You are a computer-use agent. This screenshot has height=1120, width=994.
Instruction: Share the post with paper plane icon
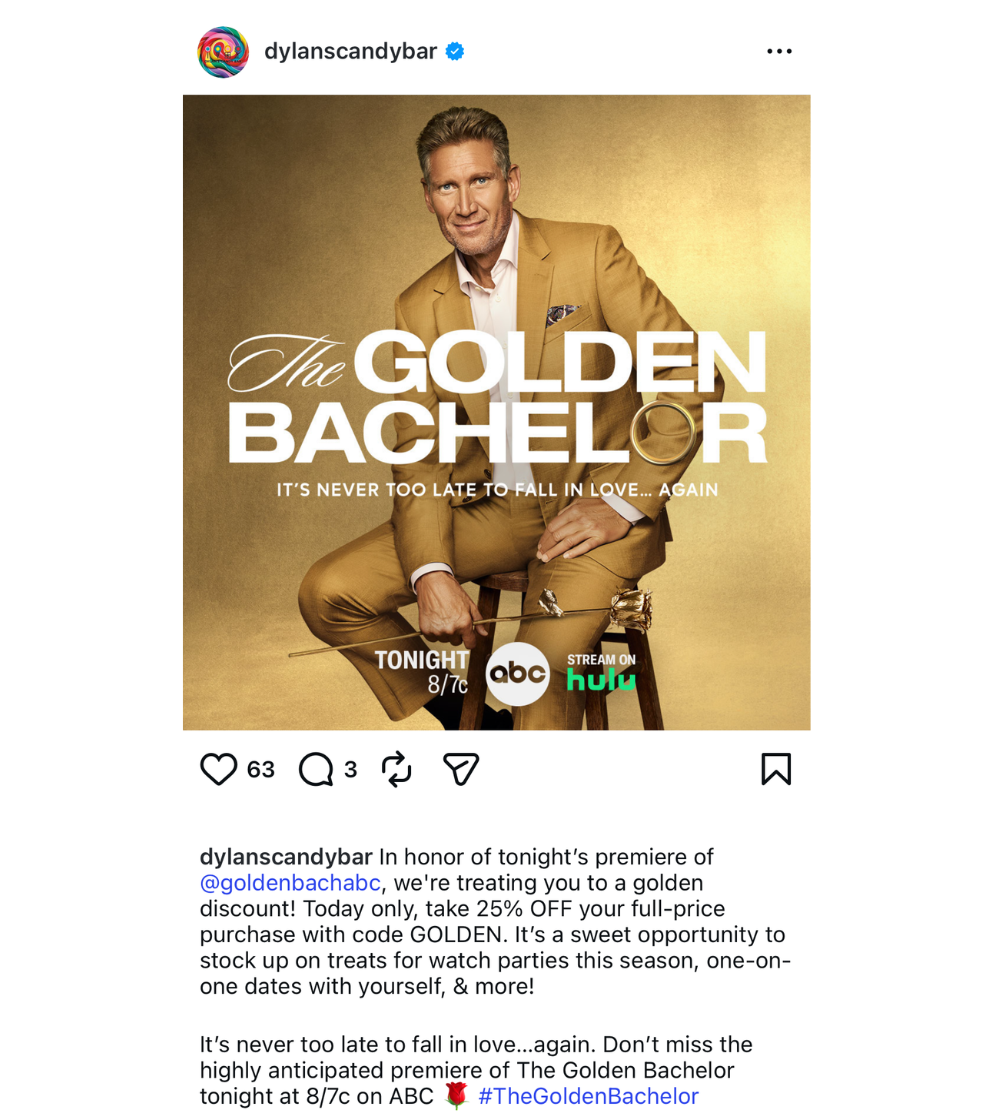461,769
